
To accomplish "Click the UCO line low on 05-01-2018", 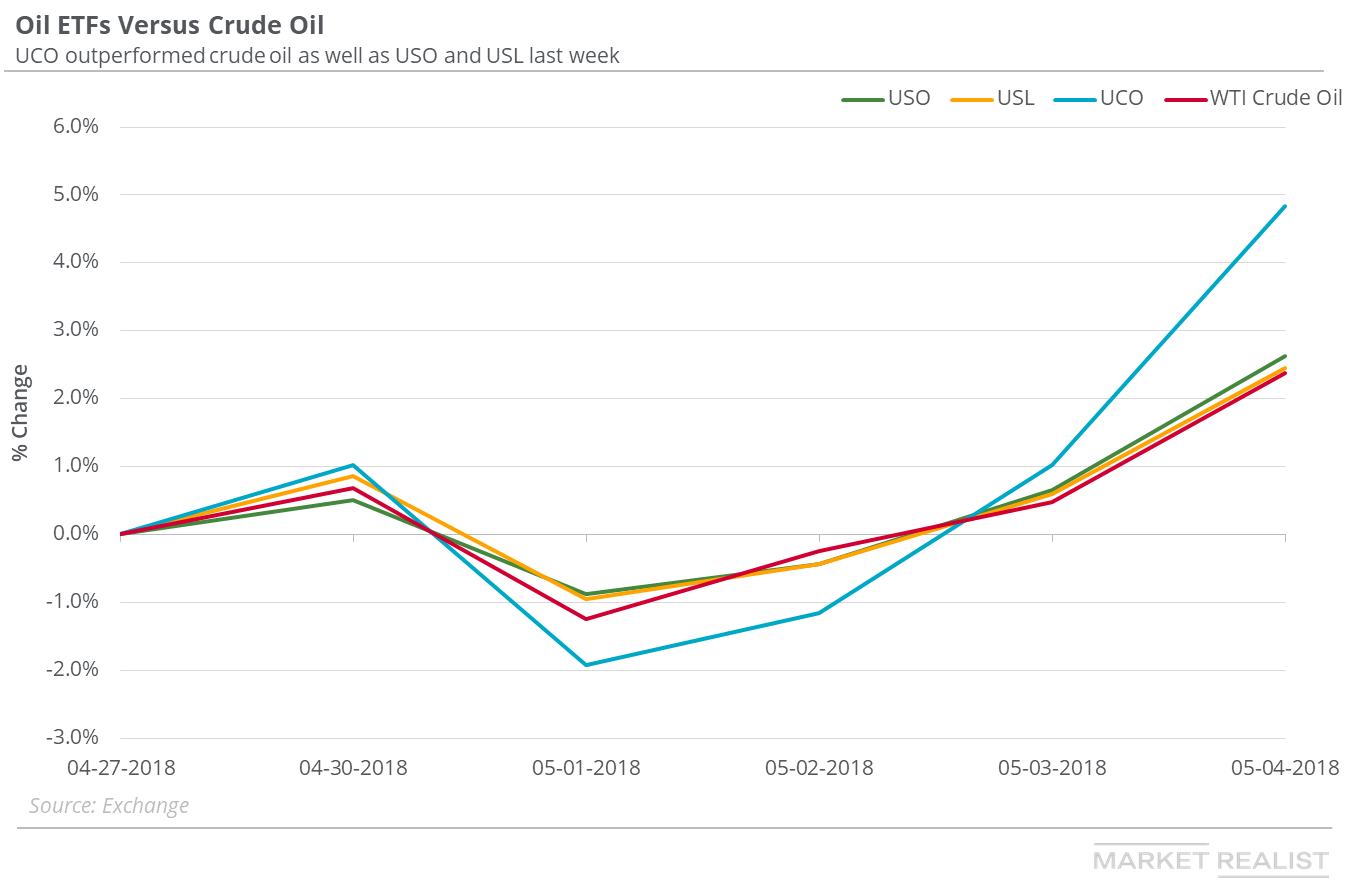I will tap(586, 664).
